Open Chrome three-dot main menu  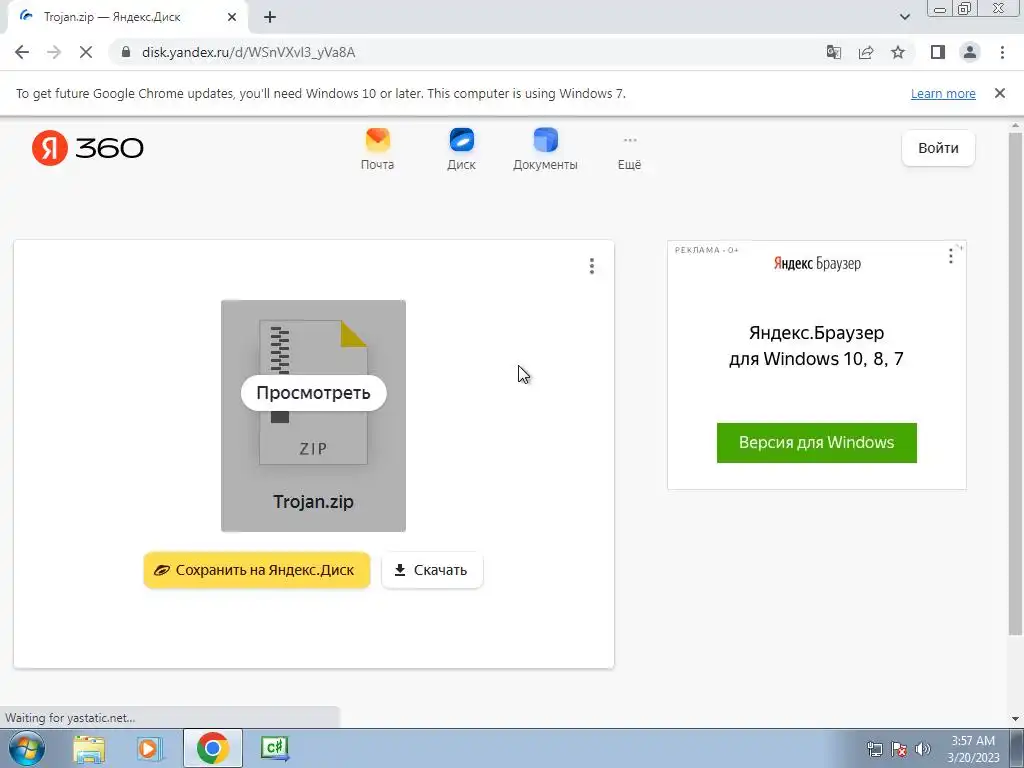click(x=1002, y=52)
